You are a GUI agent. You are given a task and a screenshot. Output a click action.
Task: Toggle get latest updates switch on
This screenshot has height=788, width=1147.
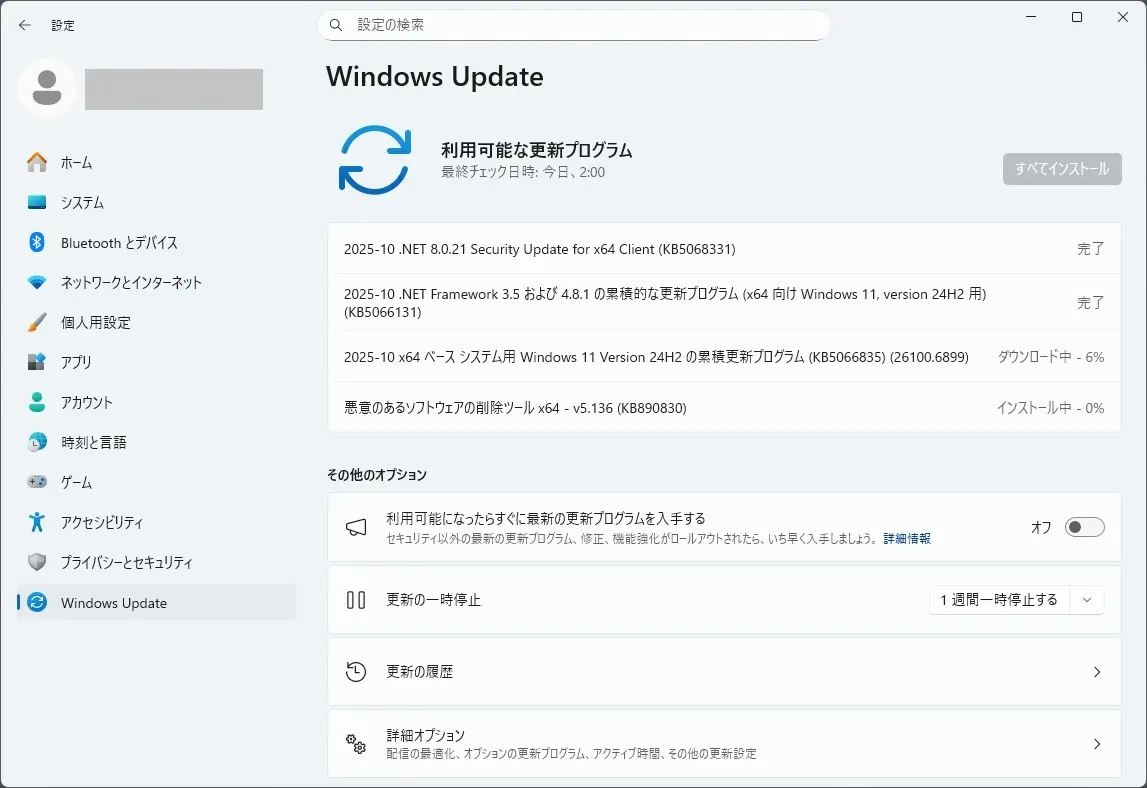1084,527
